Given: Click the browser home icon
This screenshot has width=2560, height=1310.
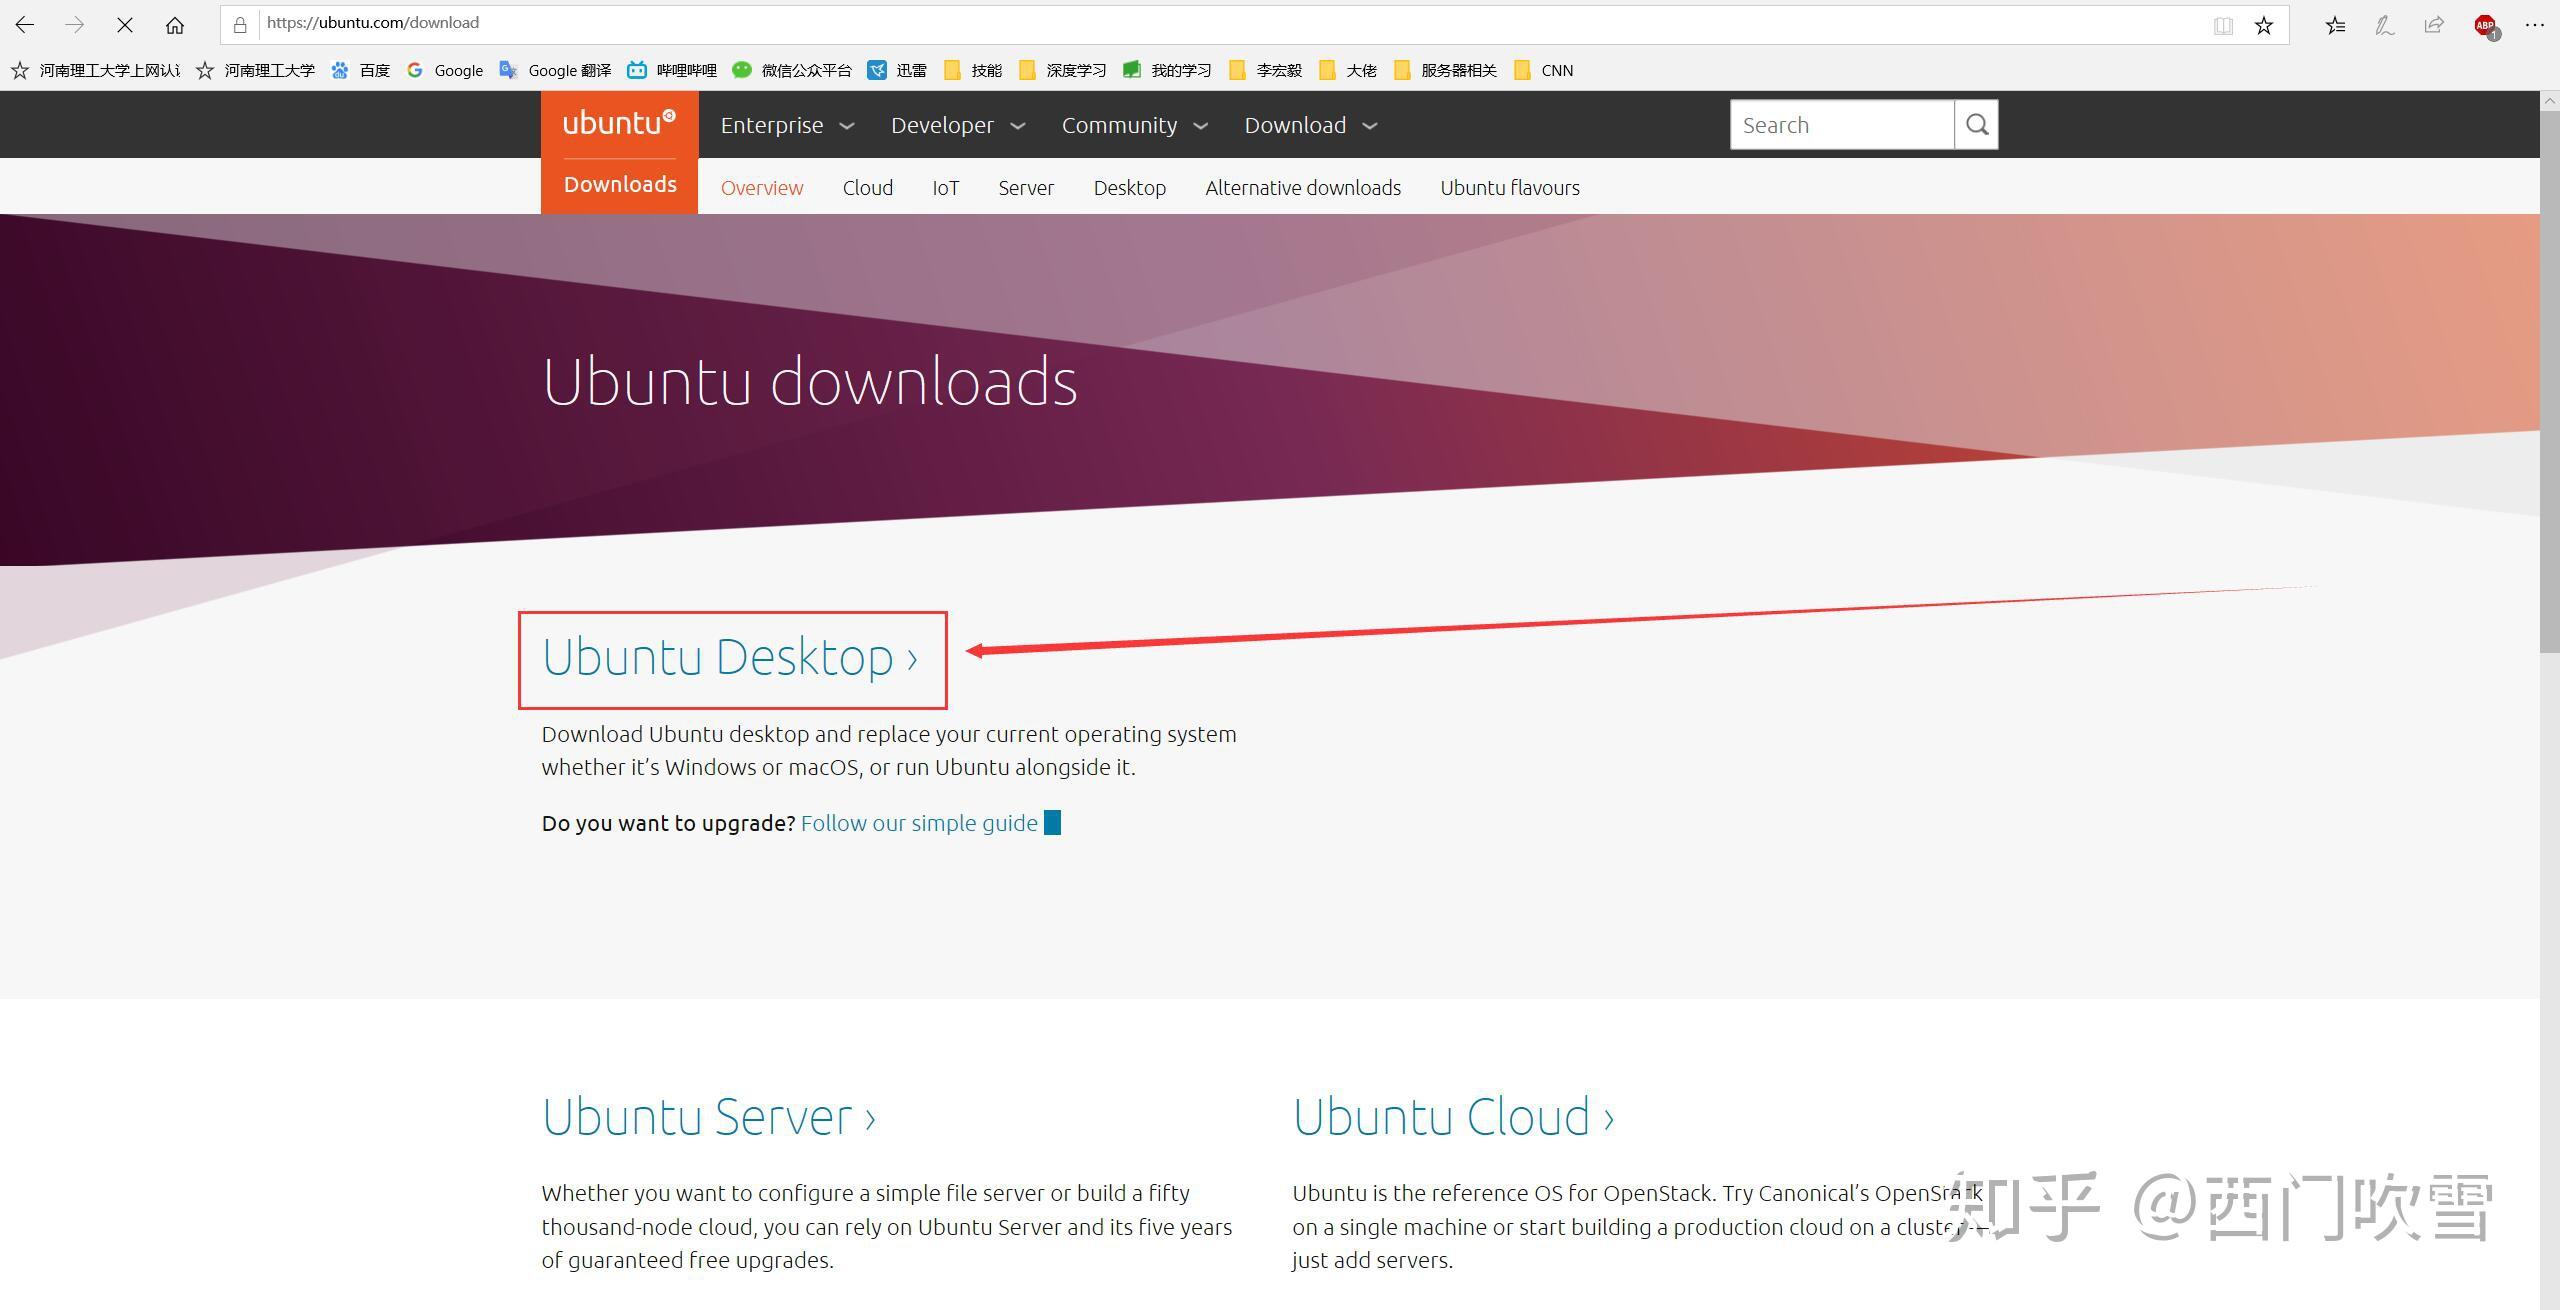Looking at the screenshot, I should [x=175, y=24].
